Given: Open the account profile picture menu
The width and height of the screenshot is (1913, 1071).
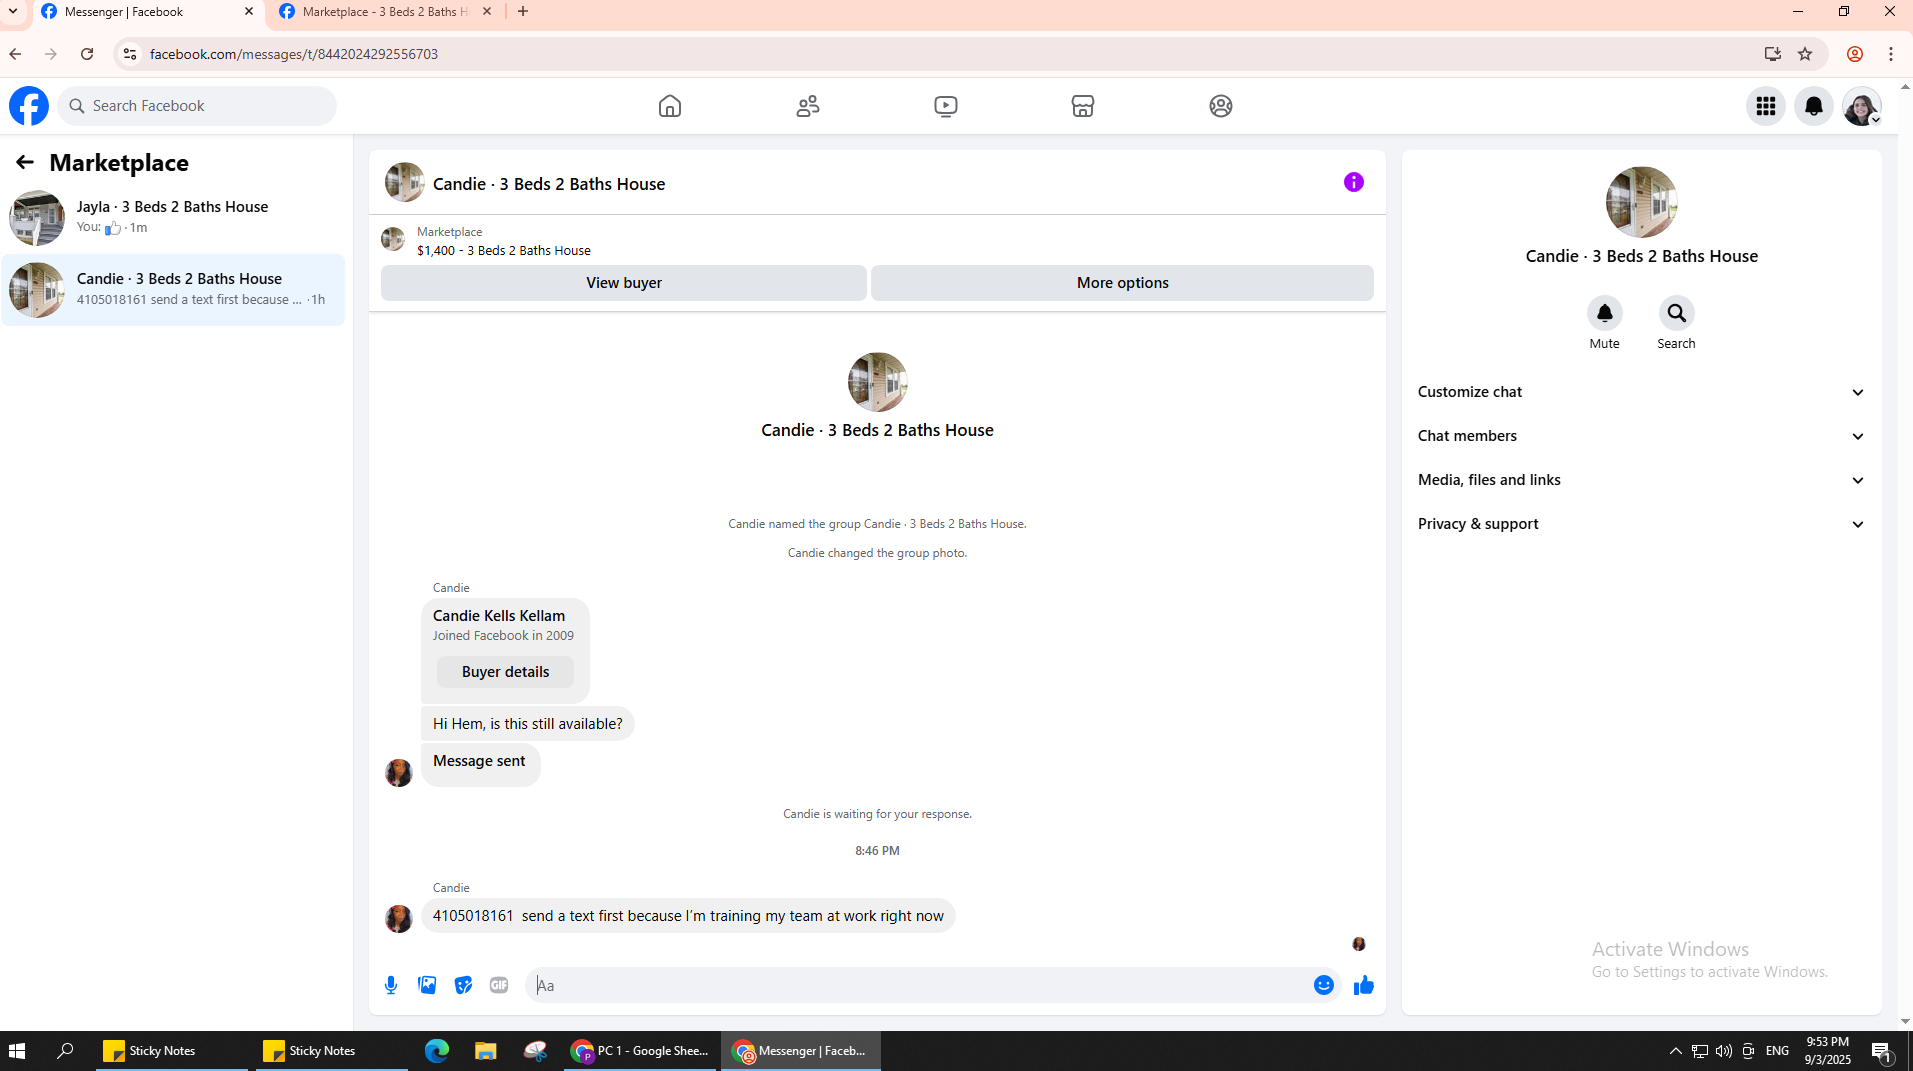Looking at the screenshot, I should [x=1862, y=106].
